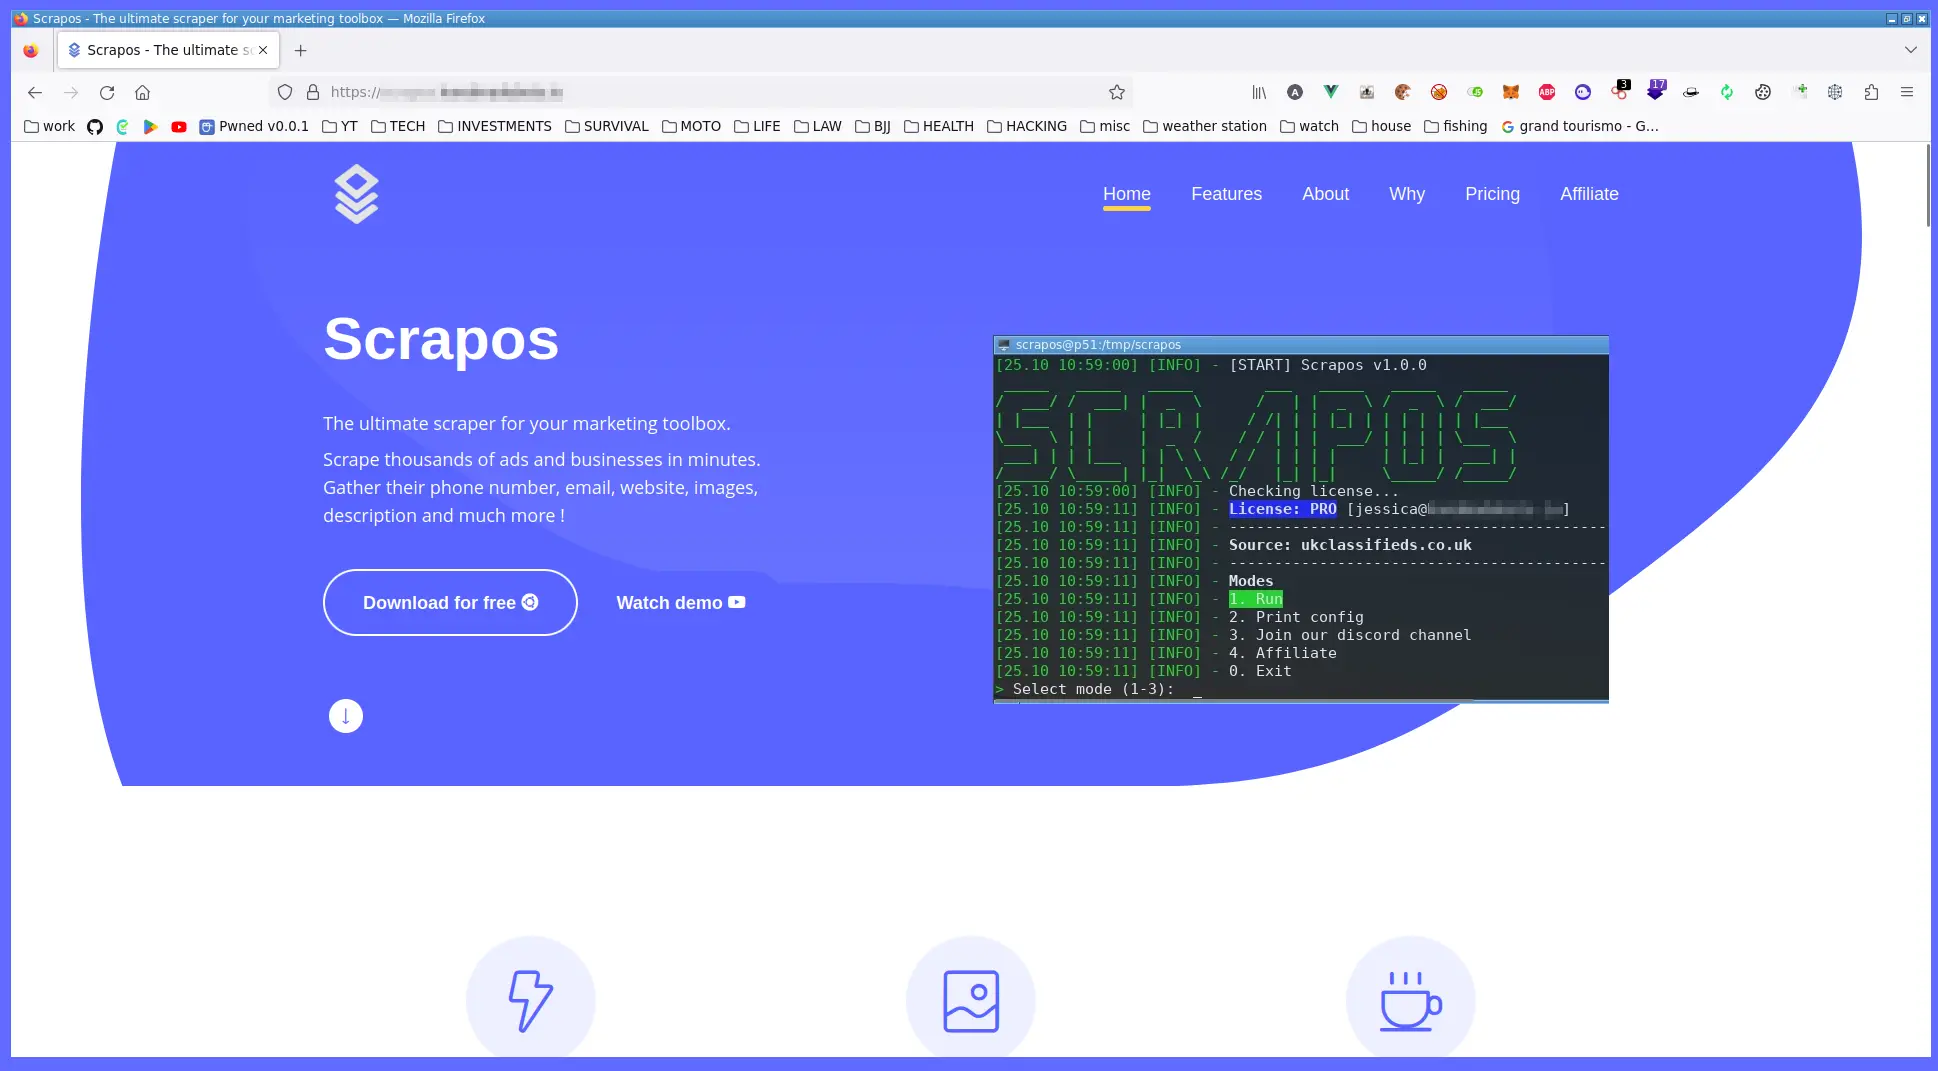This screenshot has height=1071, width=1938.
Task: Open the SURVIVAL bookmarks folder
Action: (x=606, y=126)
